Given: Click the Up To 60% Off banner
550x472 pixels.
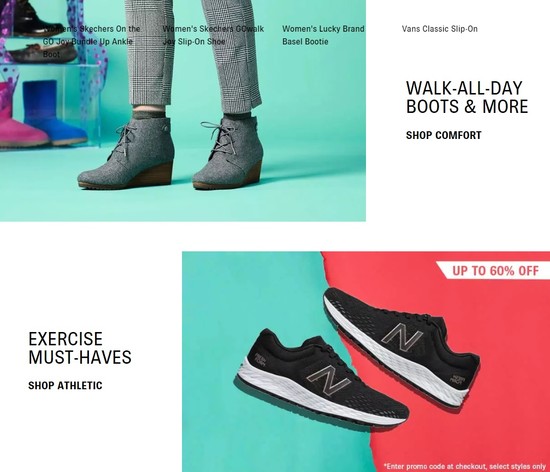Looking at the screenshot, I should [493, 270].
